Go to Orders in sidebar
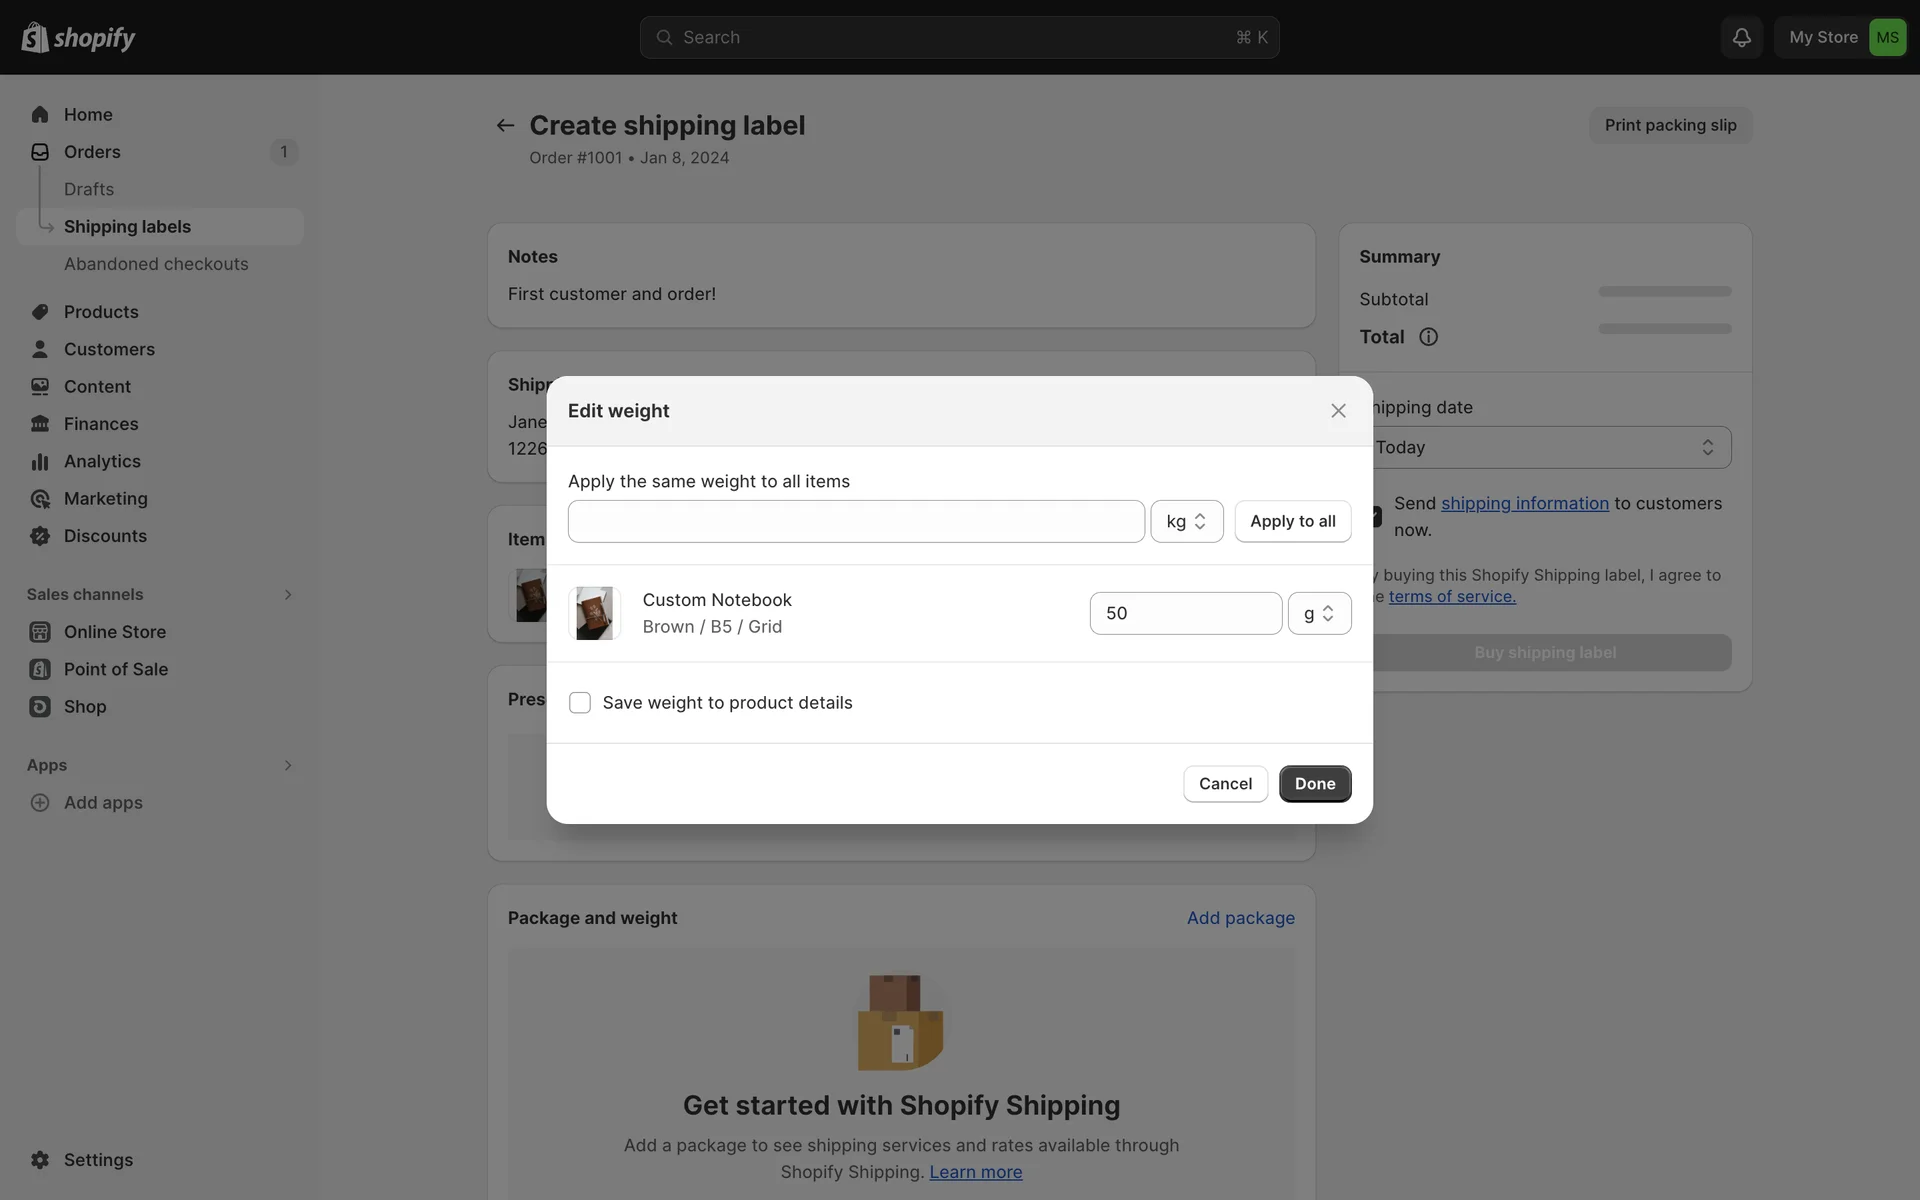Image resolution: width=1920 pixels, height=1200 pixels. 92,152
